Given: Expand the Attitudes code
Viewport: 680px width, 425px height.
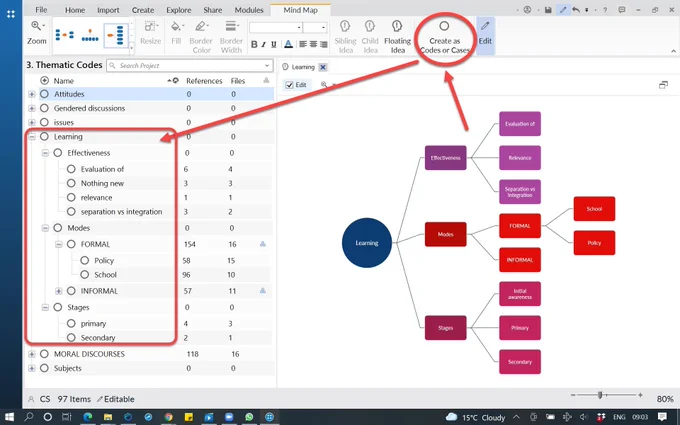Looking at the screenshot, I should point(32,94).
